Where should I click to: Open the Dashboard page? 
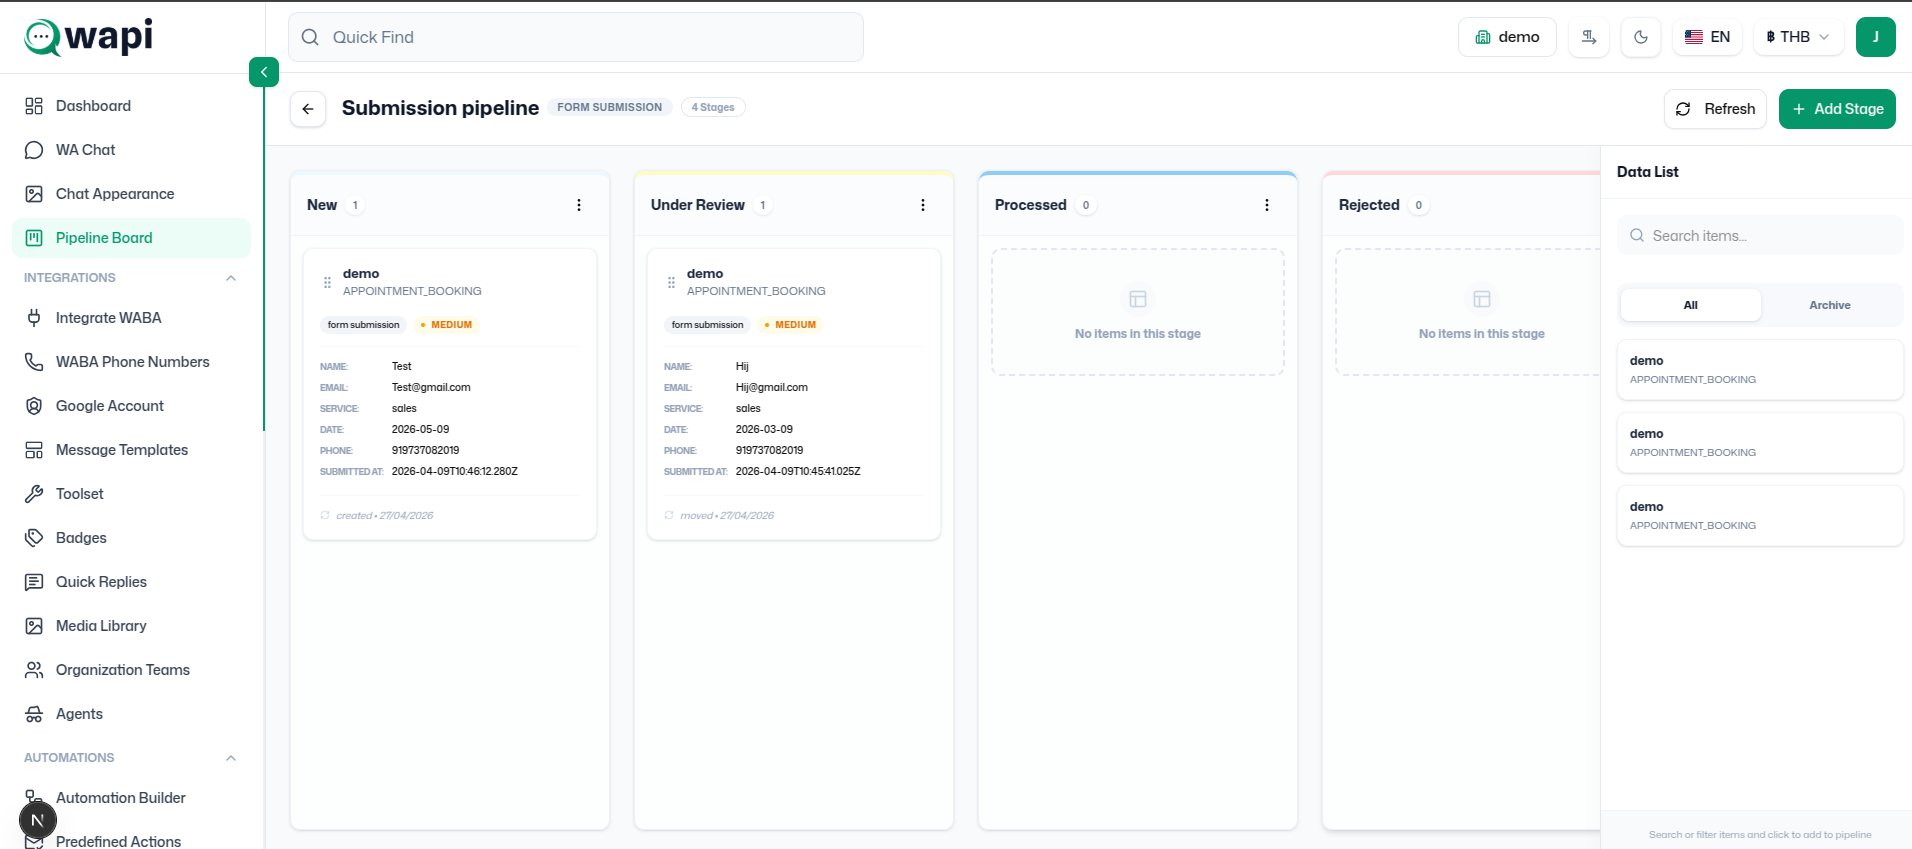(x=132, y=106)
